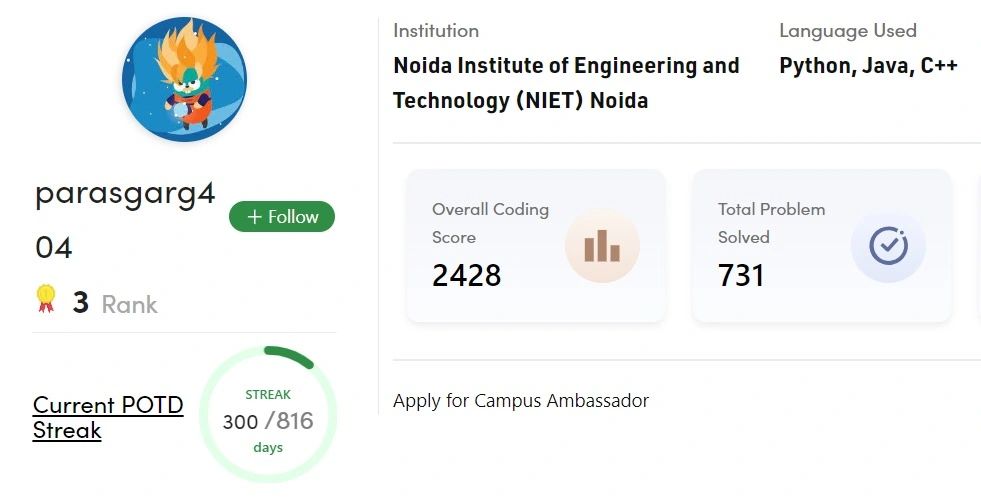The width and height of the screenshot is (981, 497).
Task: Click the parasgarg404 username text
Action: [x=125, y=220]
